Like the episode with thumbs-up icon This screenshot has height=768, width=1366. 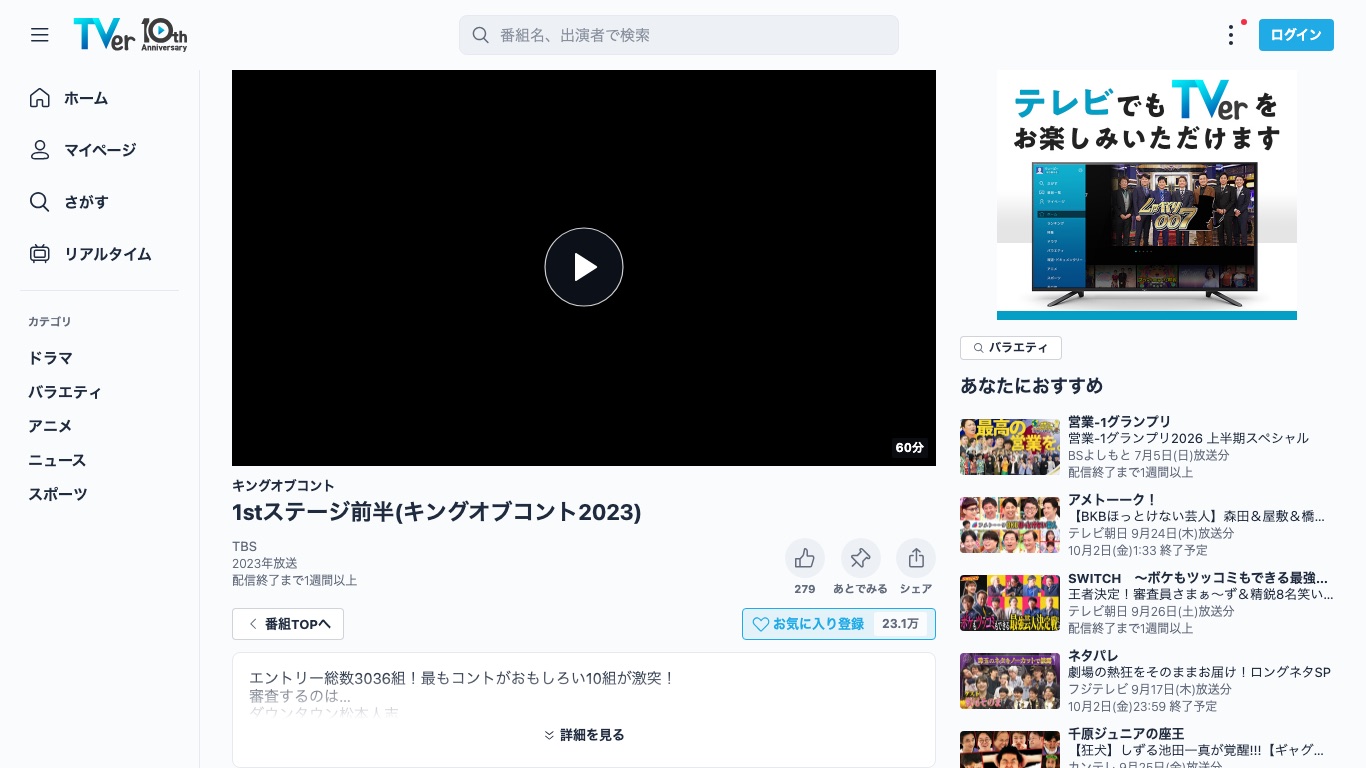tap(805, 558)
